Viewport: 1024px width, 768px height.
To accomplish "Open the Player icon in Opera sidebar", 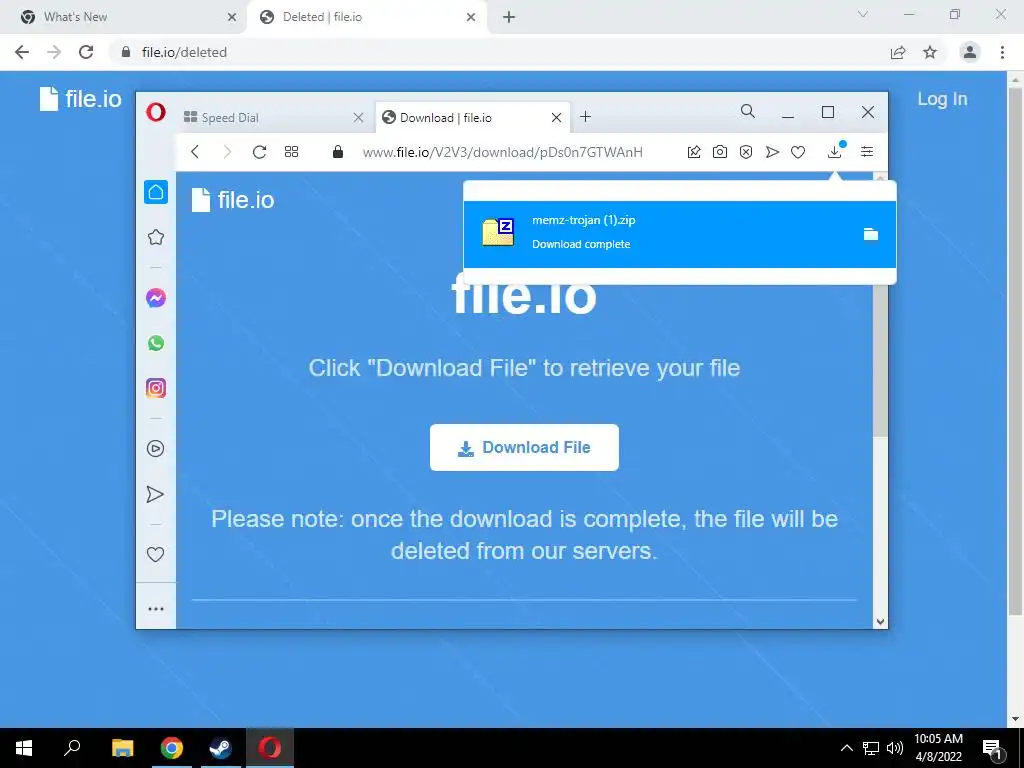I will [155, 449].
